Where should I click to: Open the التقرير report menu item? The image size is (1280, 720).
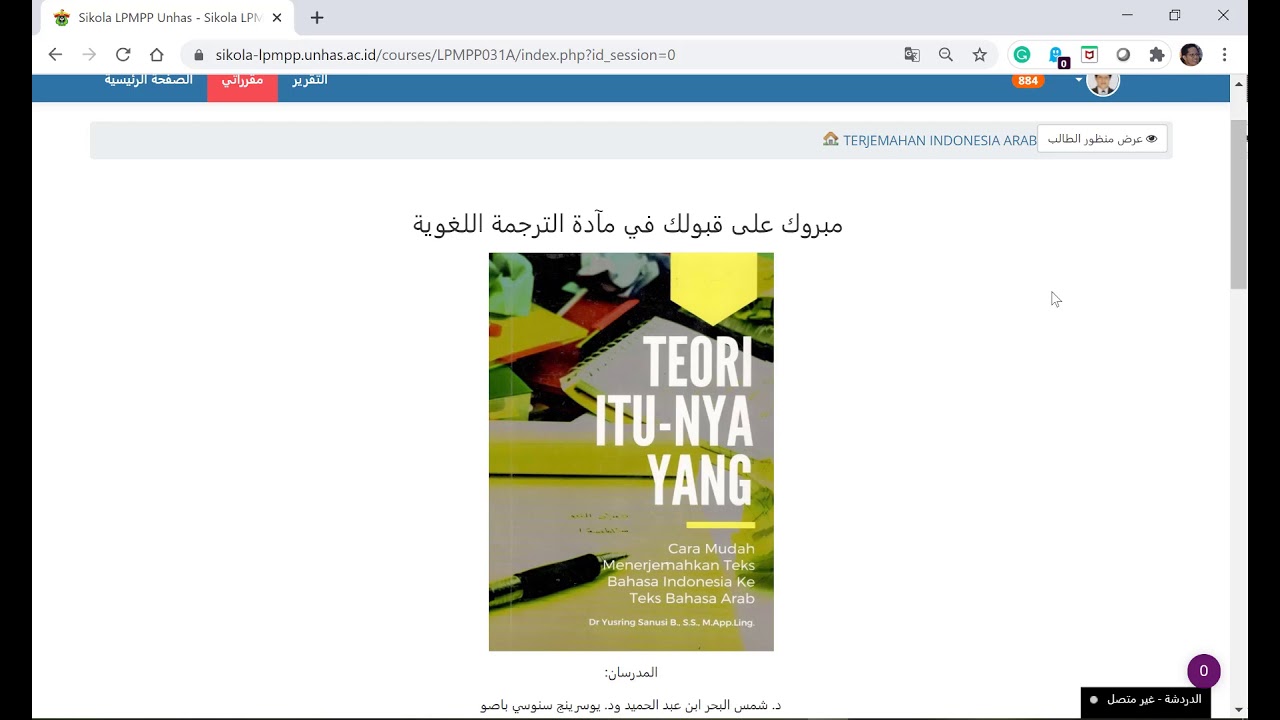[310, 80]
